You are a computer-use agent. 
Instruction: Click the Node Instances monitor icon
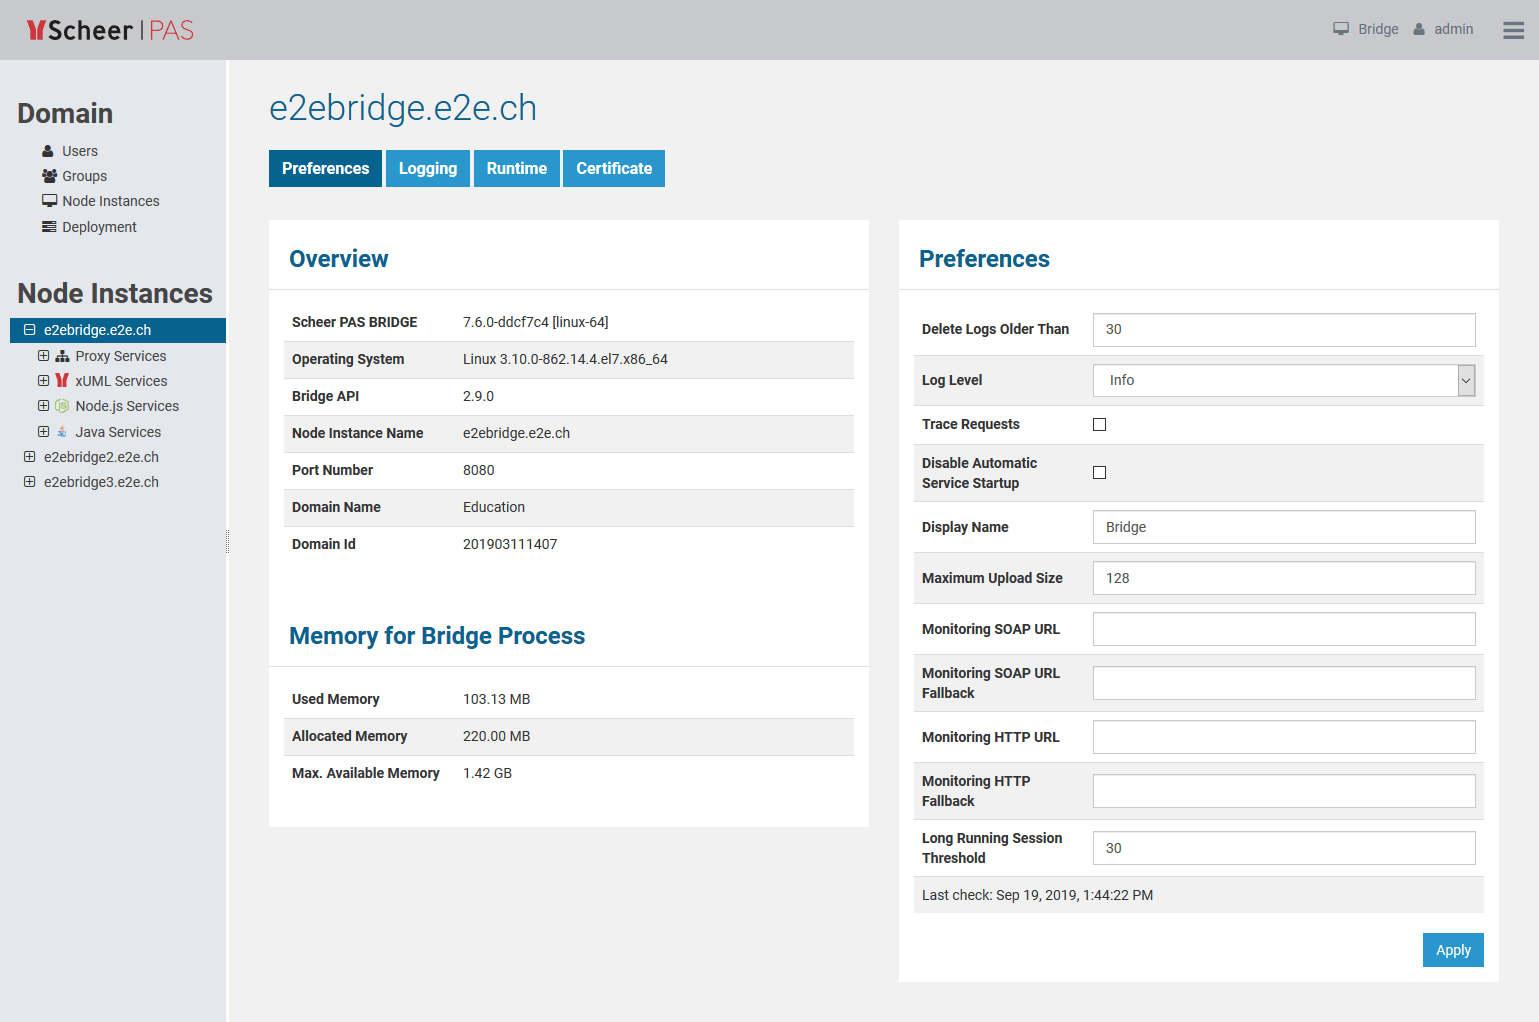coord(49,201)
